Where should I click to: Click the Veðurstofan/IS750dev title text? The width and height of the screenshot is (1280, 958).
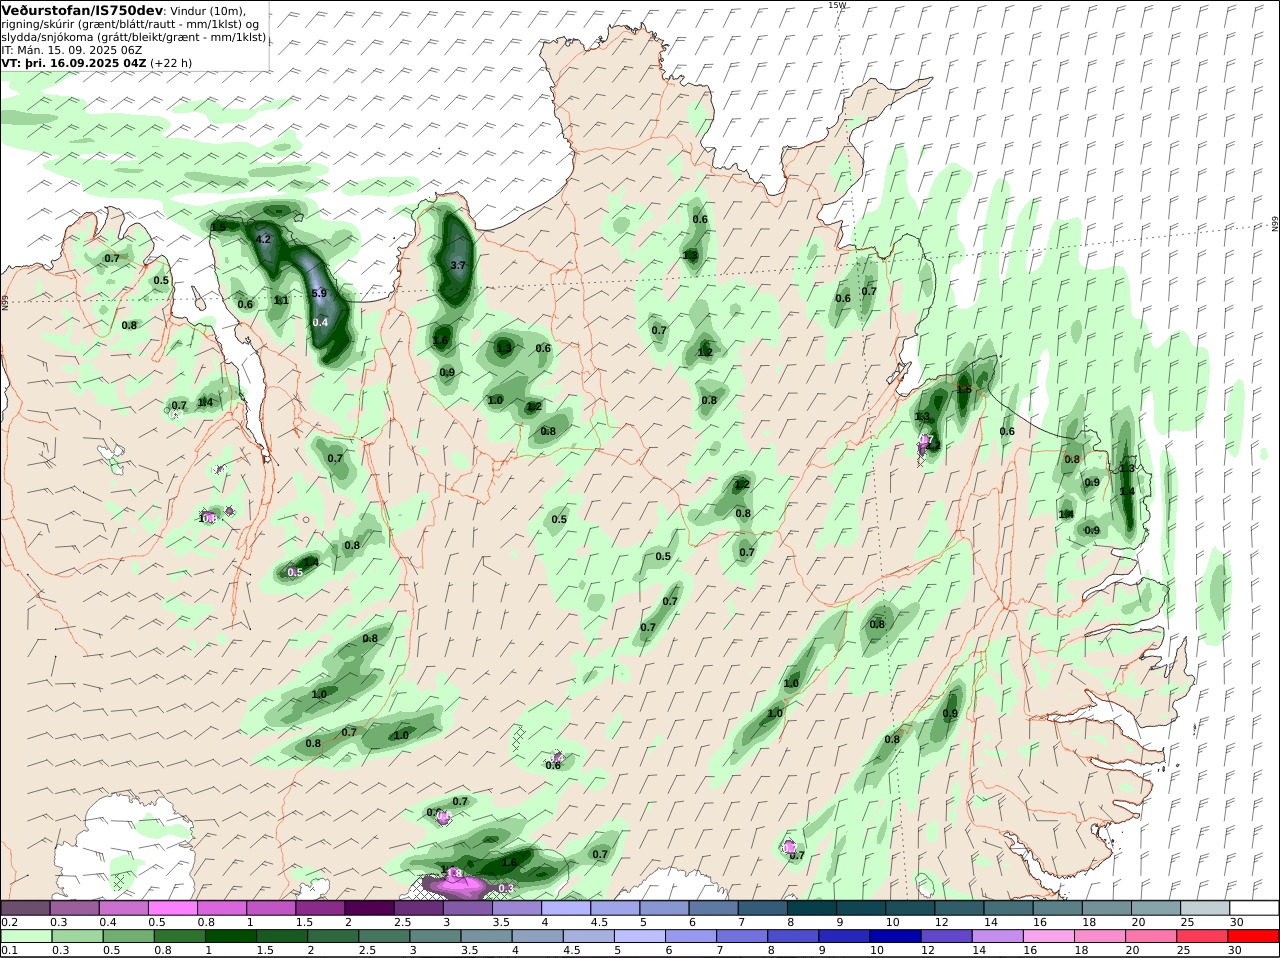coord(82,10)
